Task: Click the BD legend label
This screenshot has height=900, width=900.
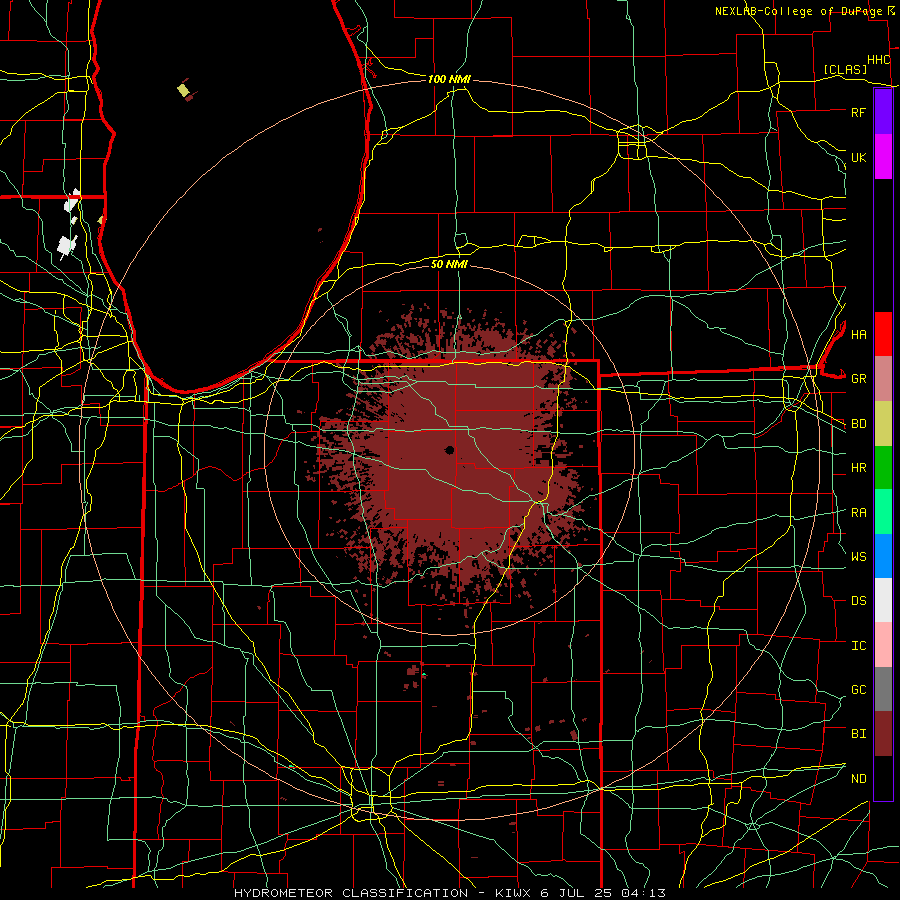Action: coord(858,424)
